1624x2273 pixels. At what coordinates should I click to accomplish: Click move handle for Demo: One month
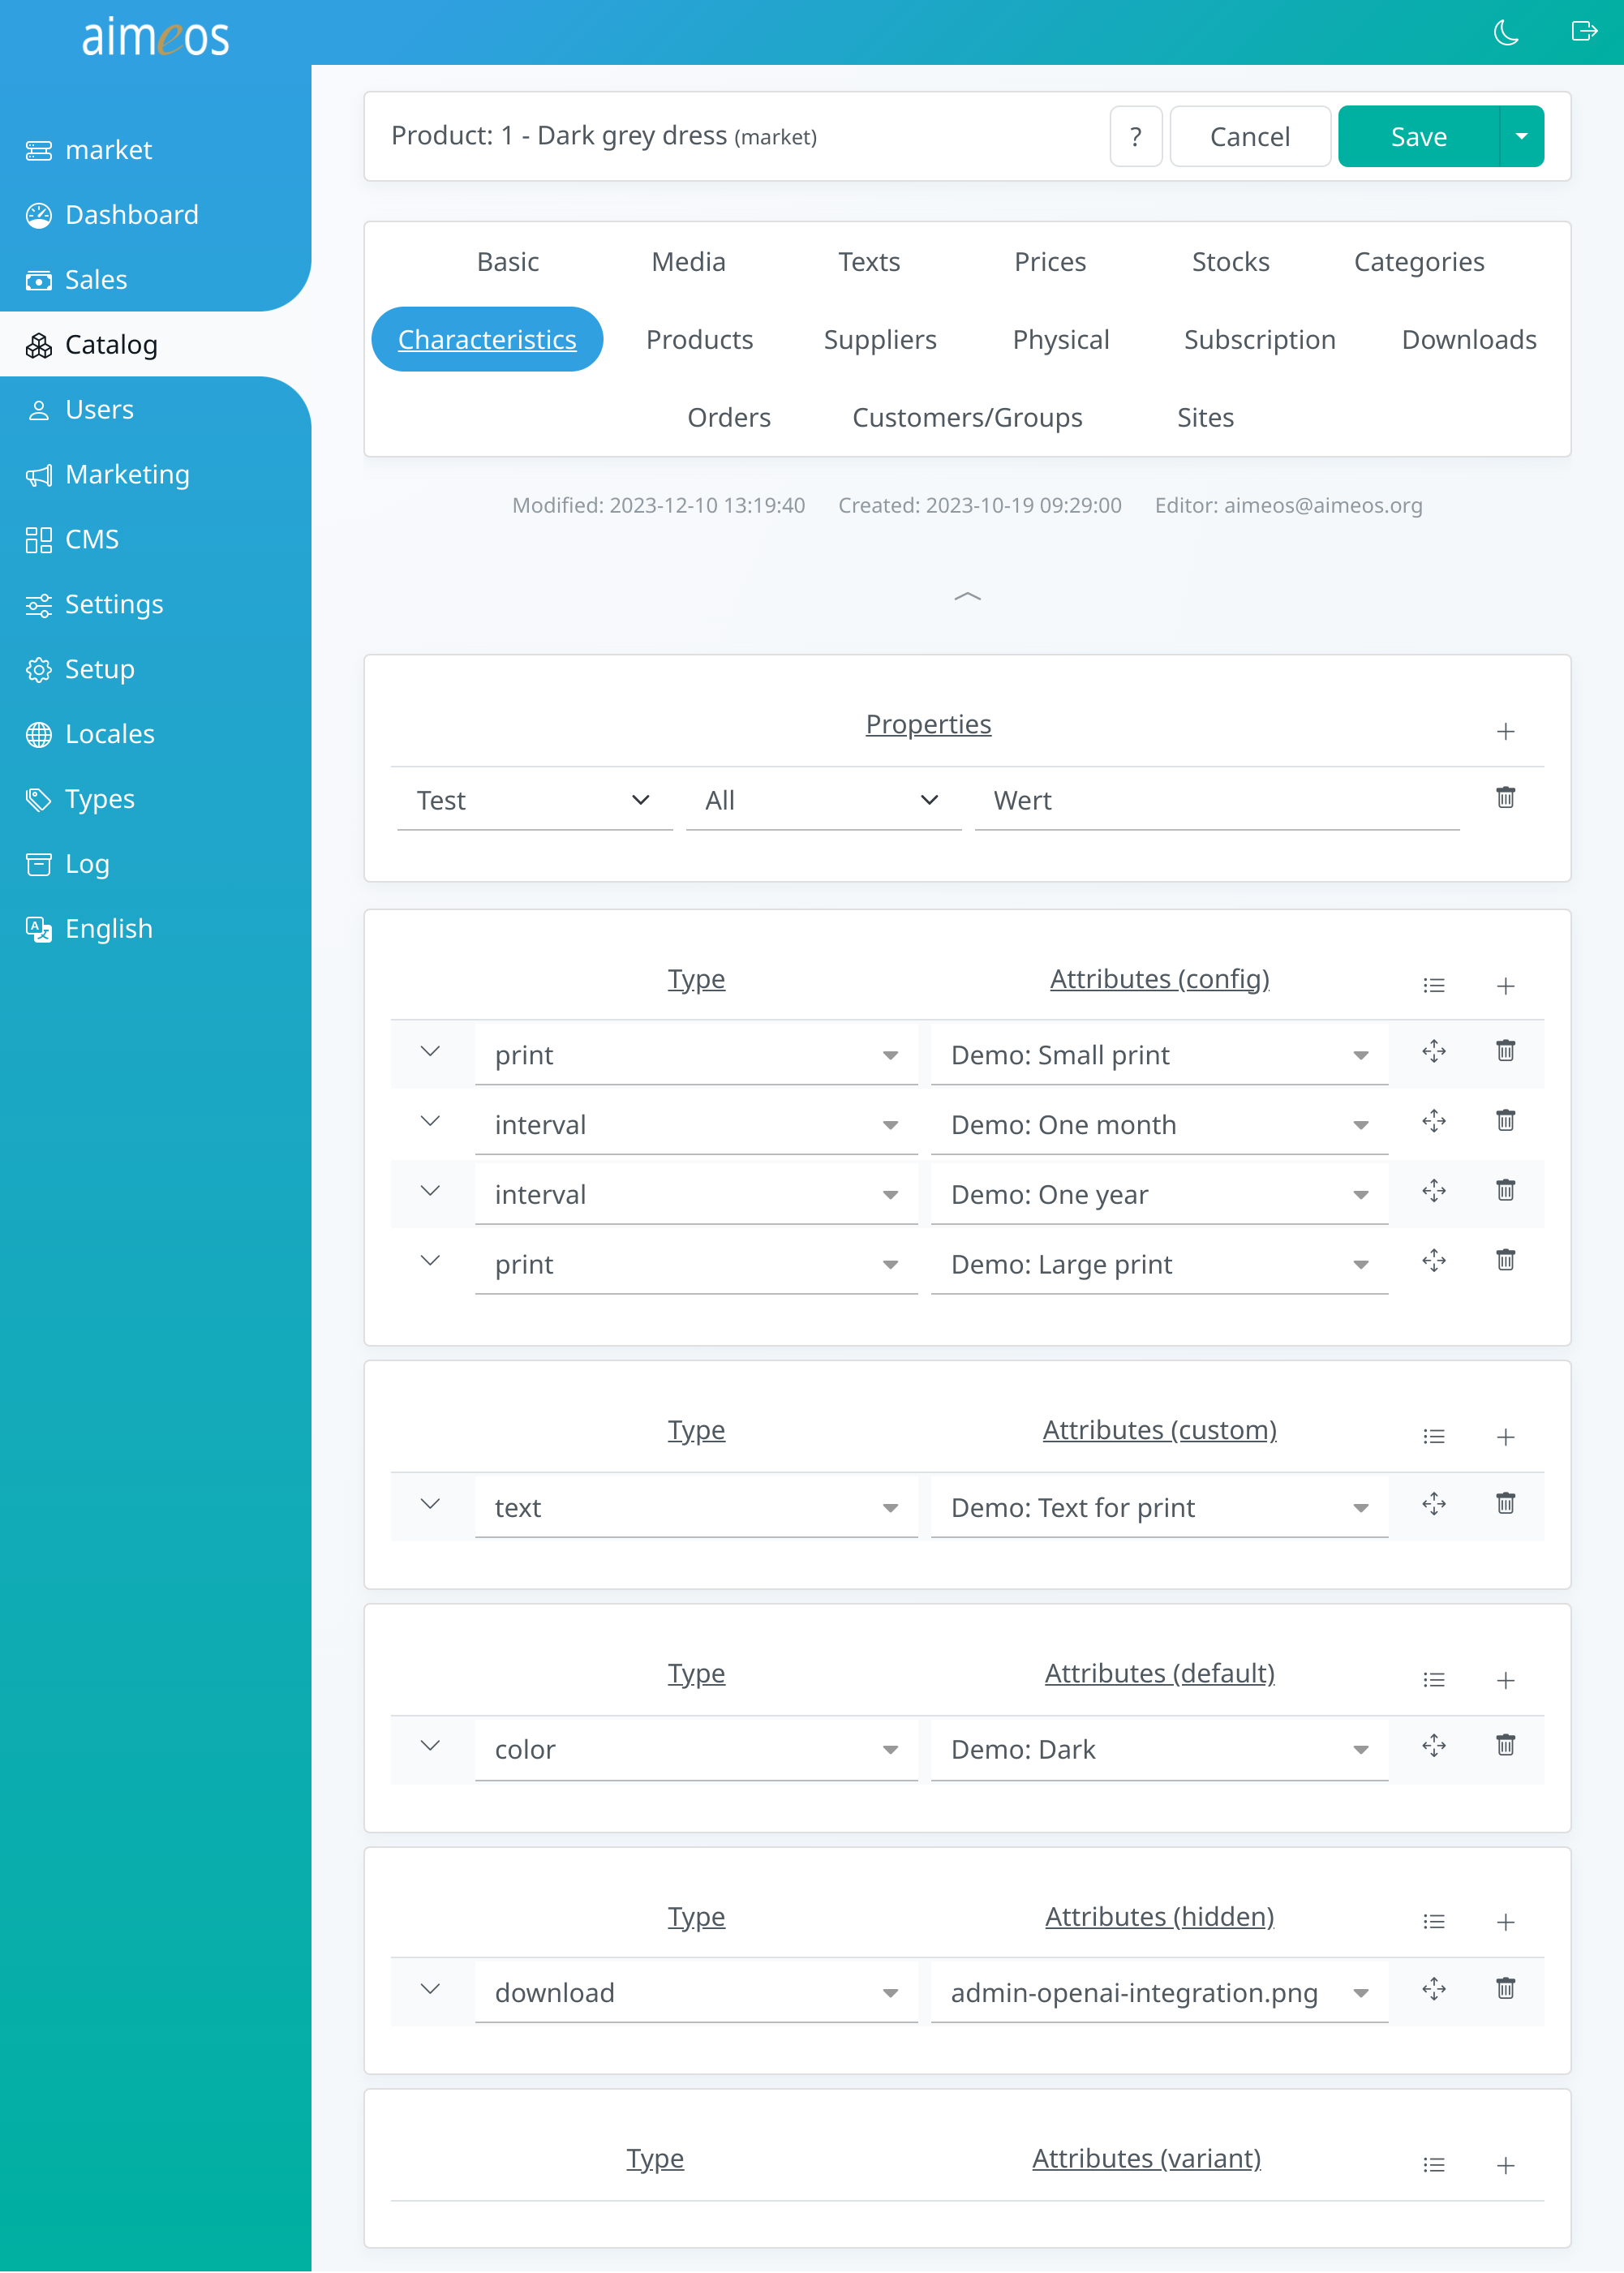(x=1433, y=1121)
